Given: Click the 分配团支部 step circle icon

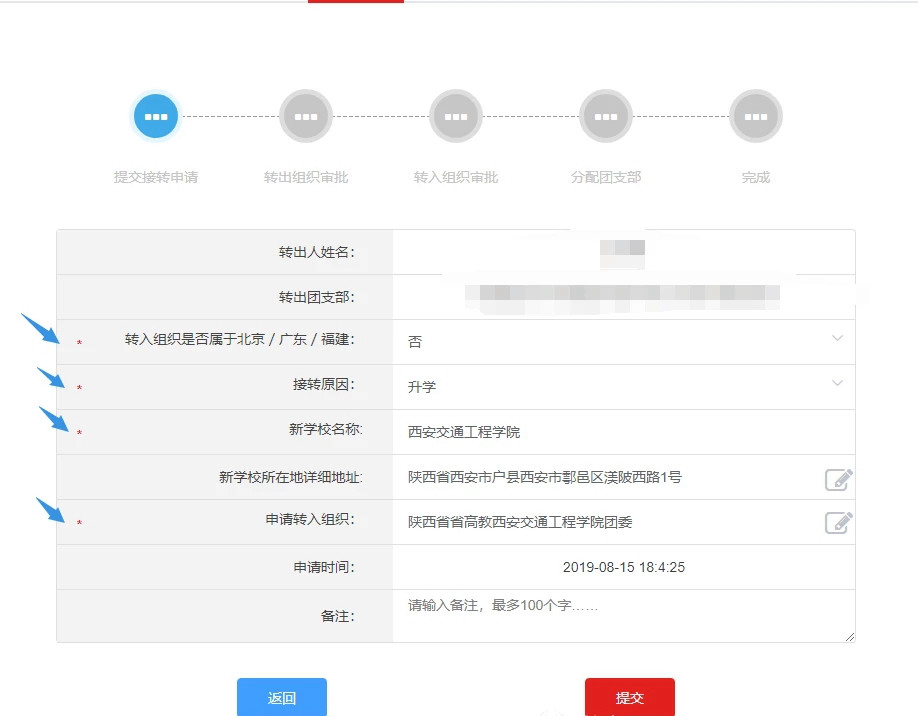Looking at the screenshot, I should pyautogui.click(x=605, y=116).
